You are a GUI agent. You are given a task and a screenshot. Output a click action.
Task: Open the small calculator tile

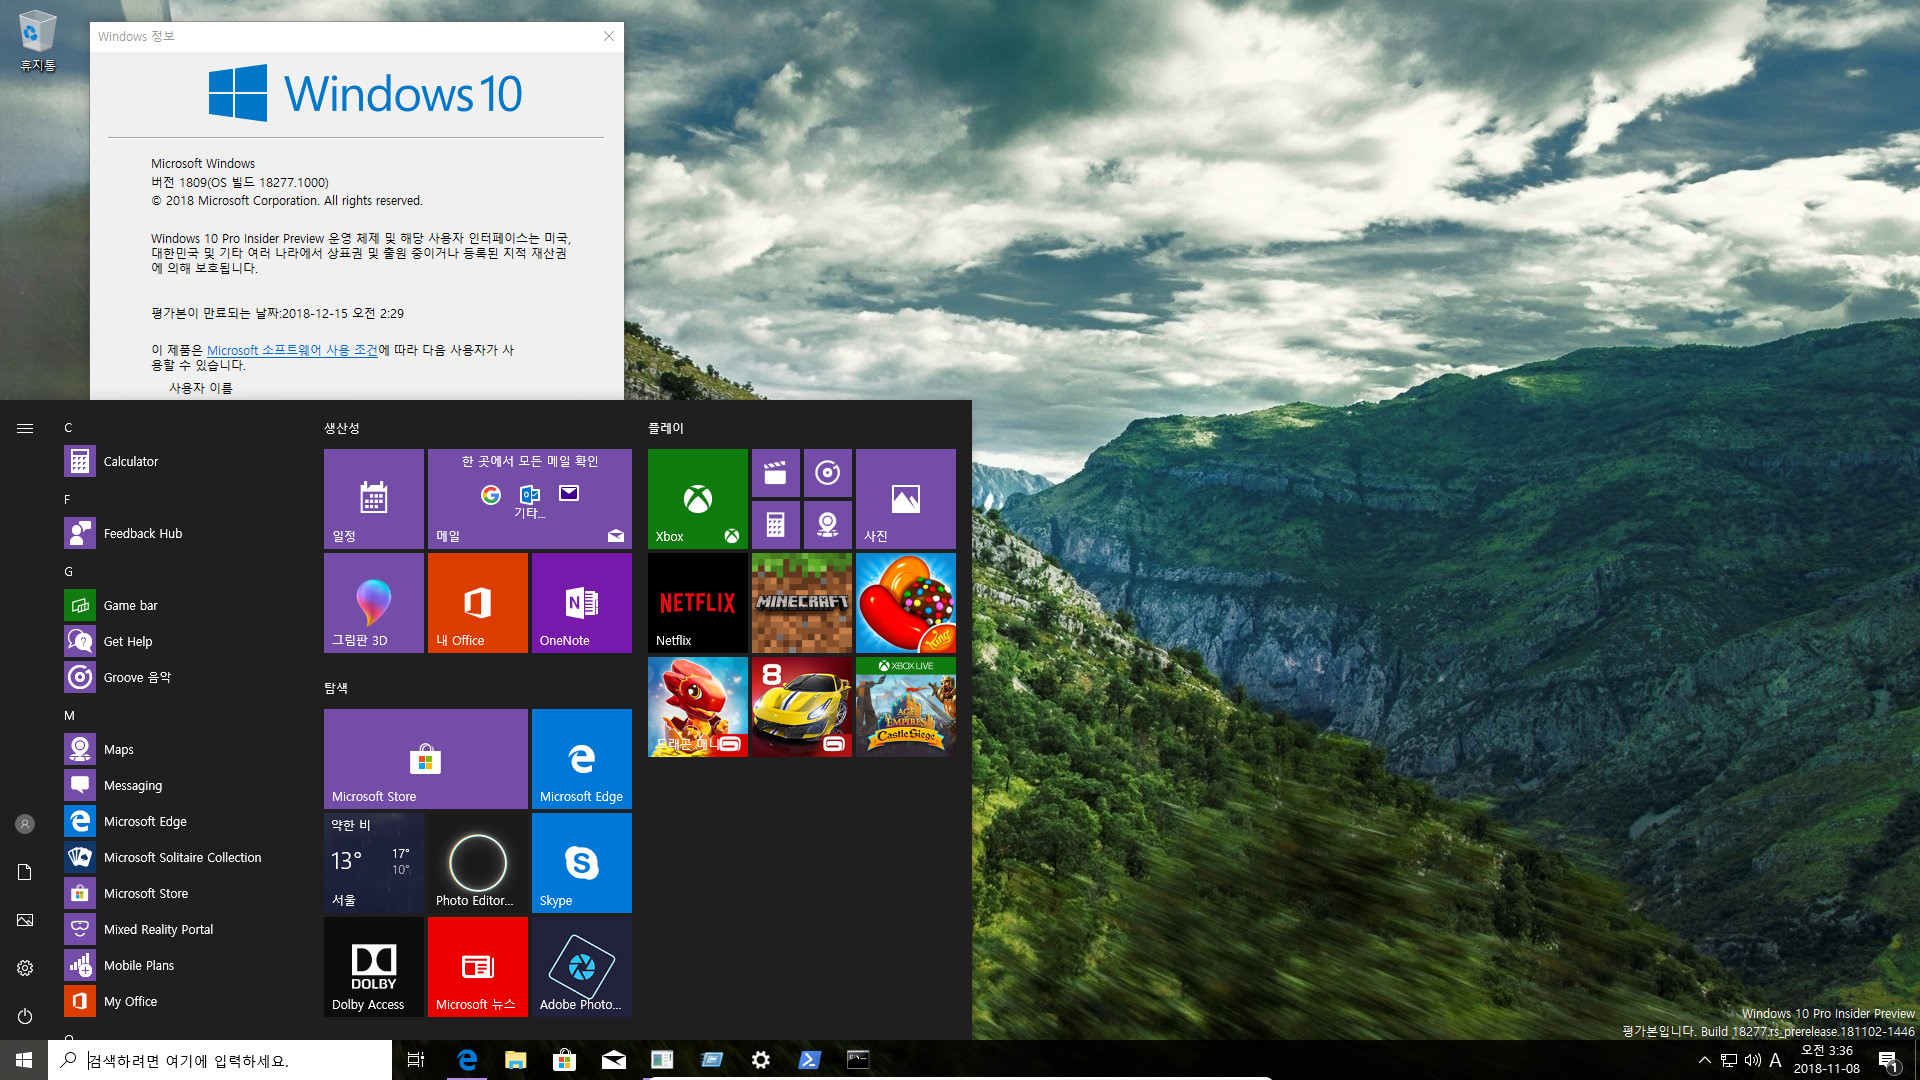point(776,525)
